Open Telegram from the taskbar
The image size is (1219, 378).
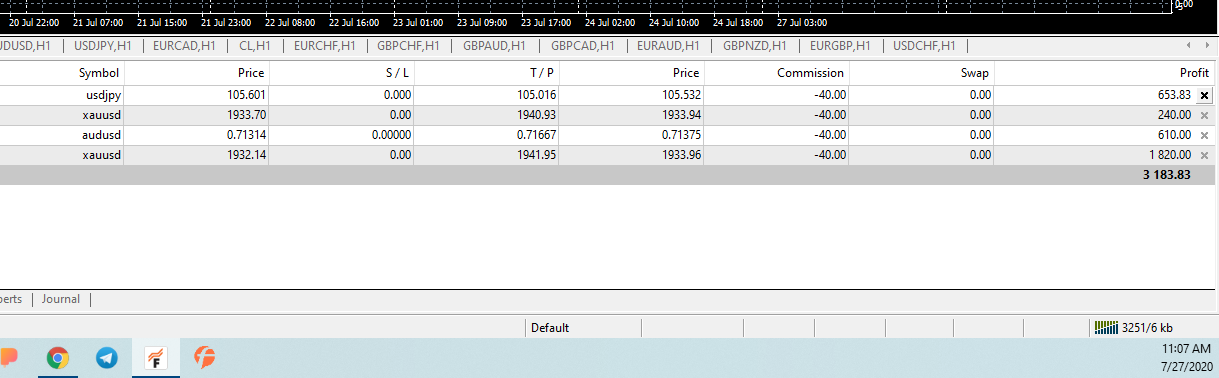point(107,358)
